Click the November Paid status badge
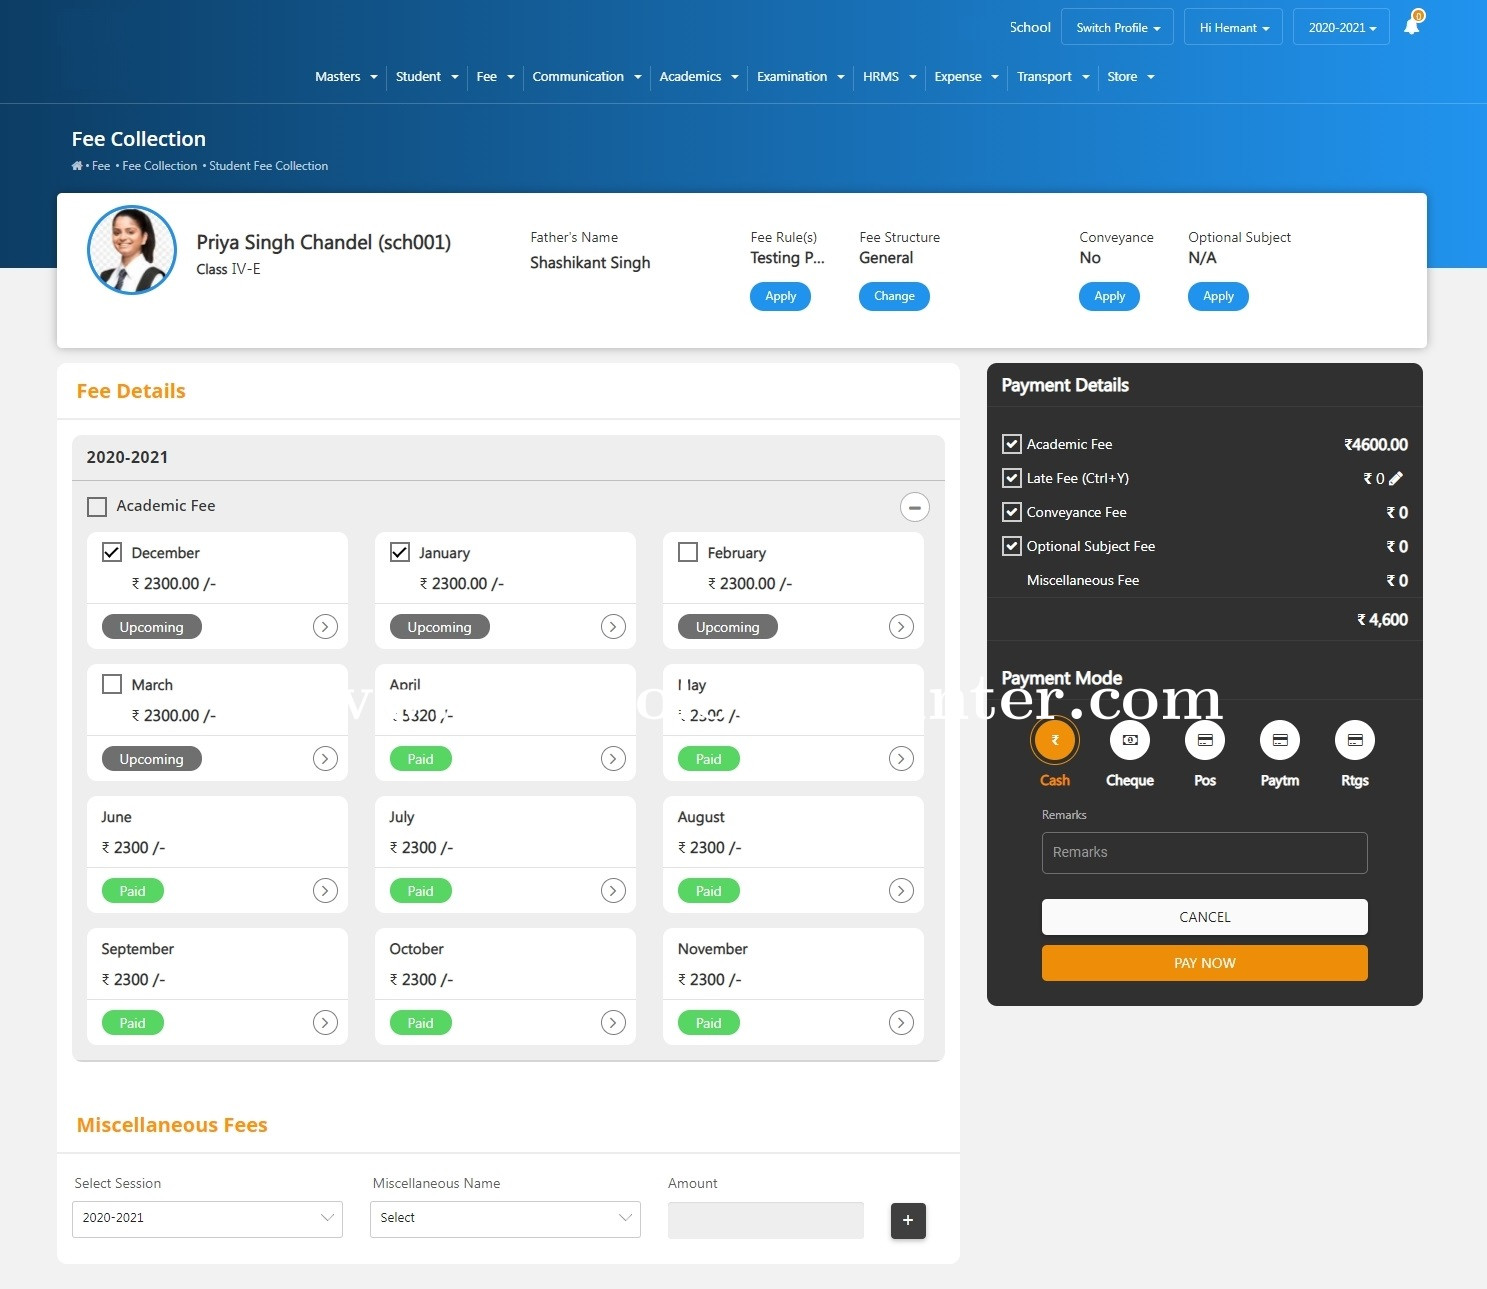Viewport: 1487px width, 1289px height. 709,1023
